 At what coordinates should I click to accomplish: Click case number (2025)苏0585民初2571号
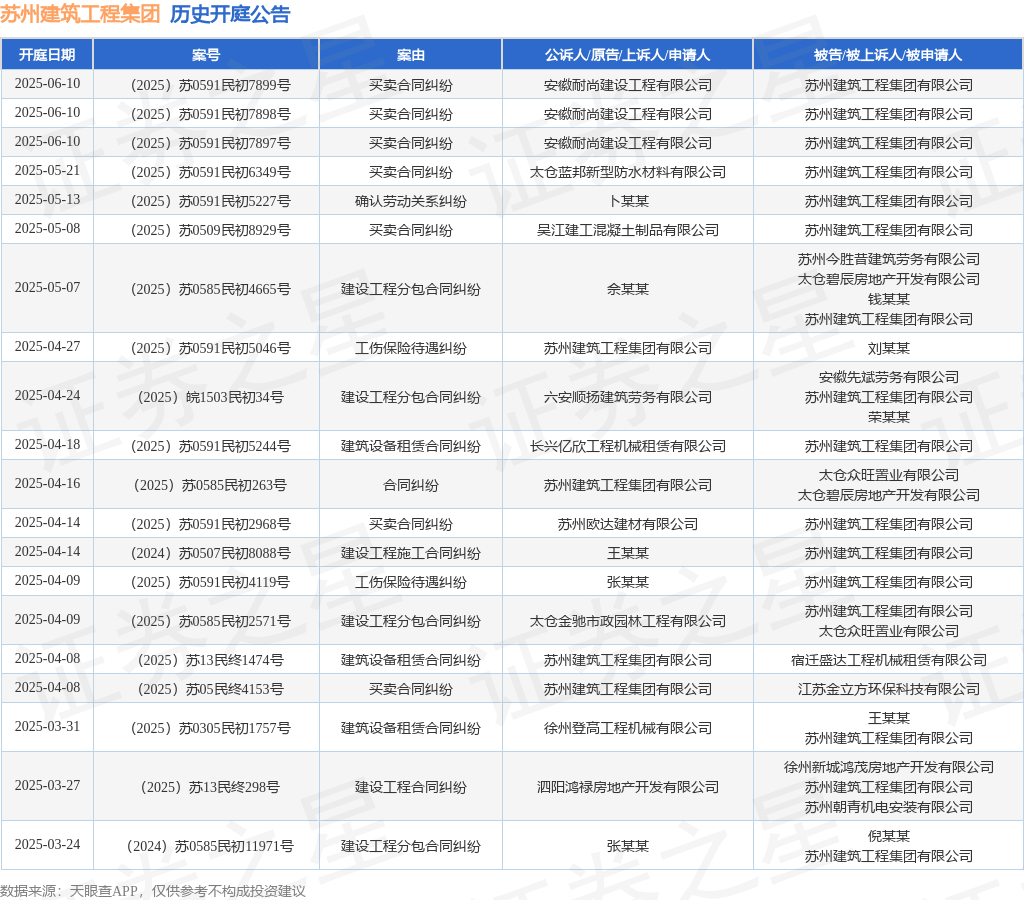click(210, 621)
